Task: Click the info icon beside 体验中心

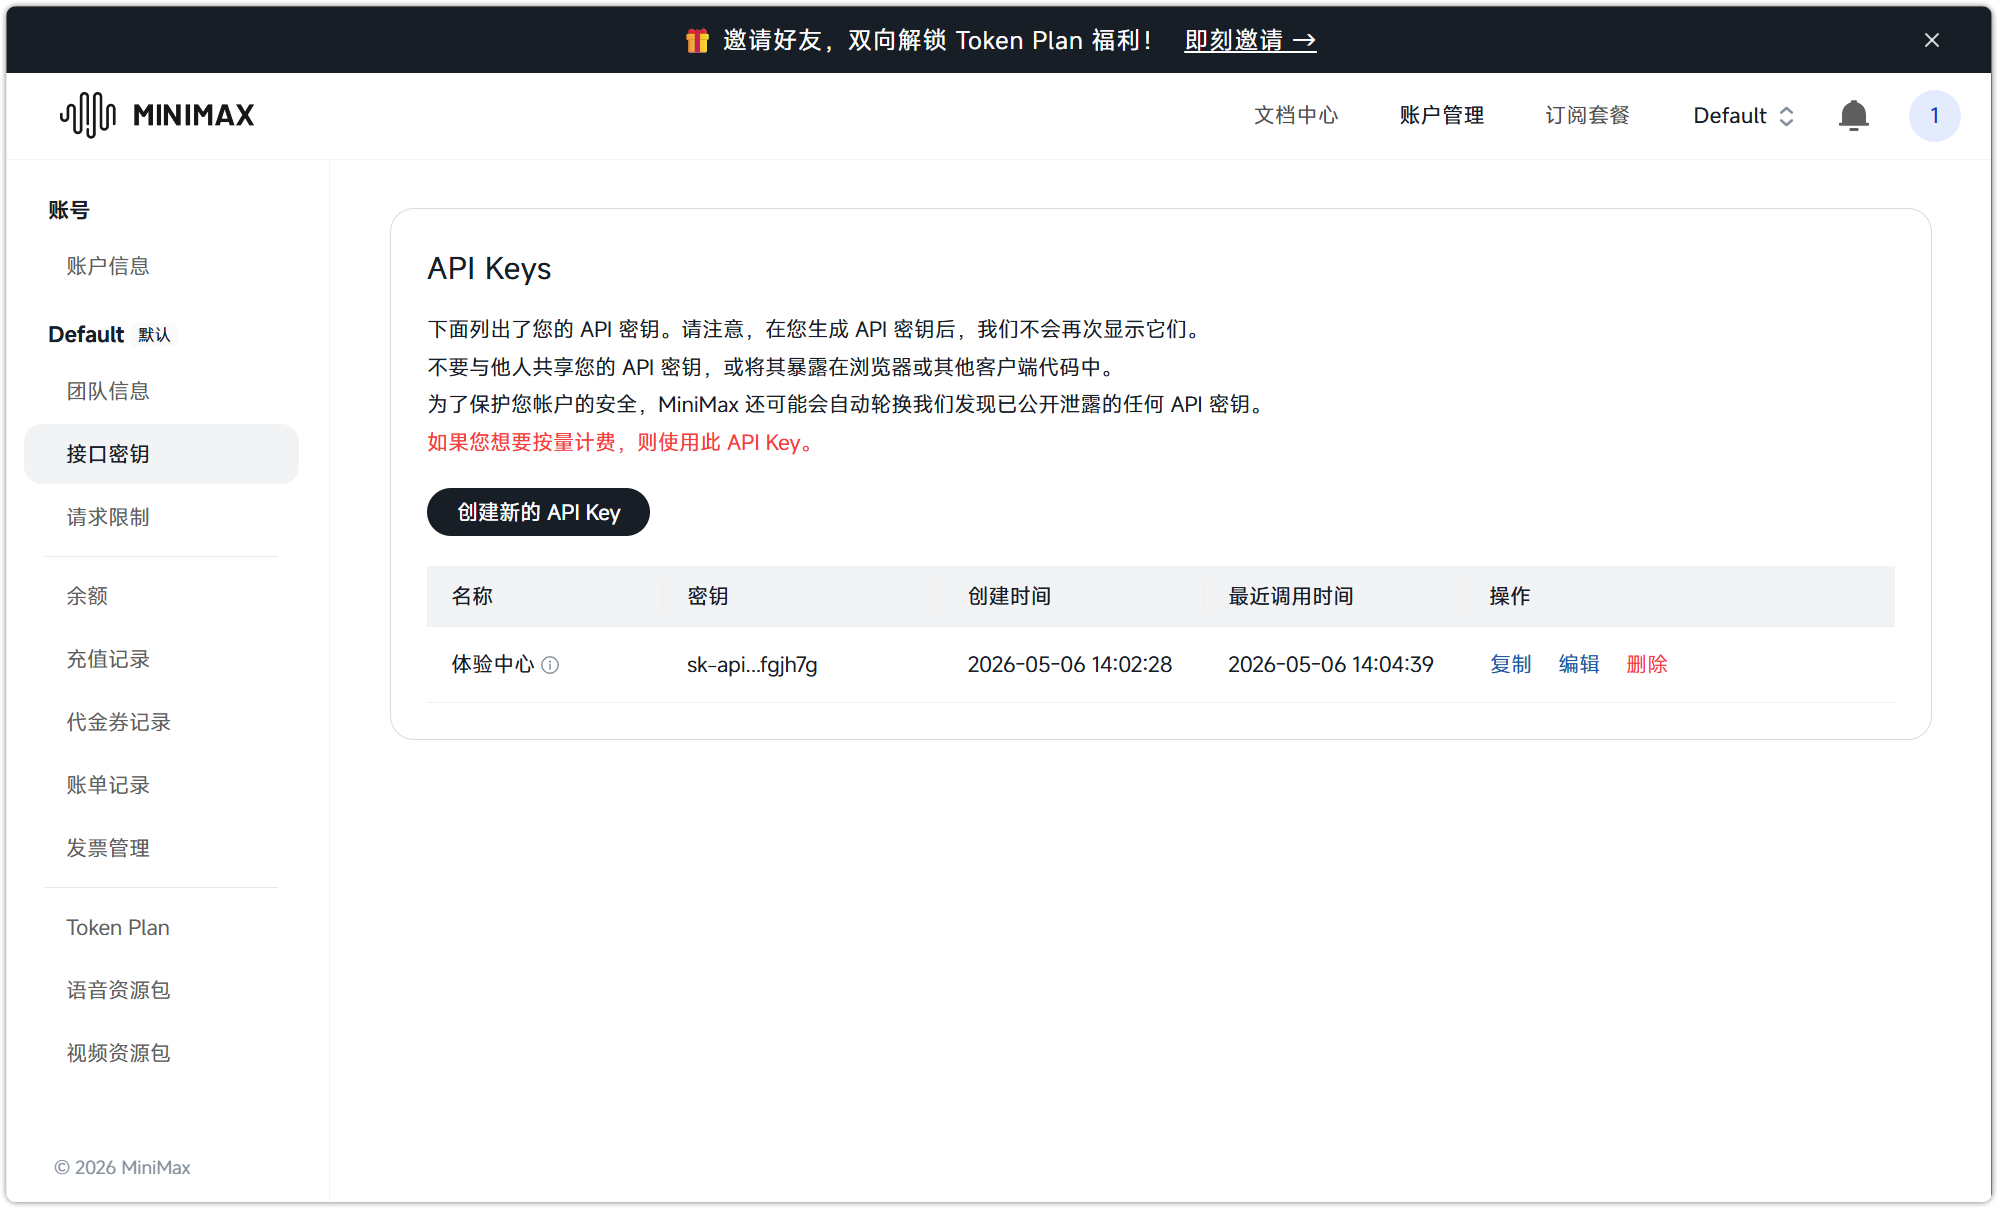Action: 550,665
